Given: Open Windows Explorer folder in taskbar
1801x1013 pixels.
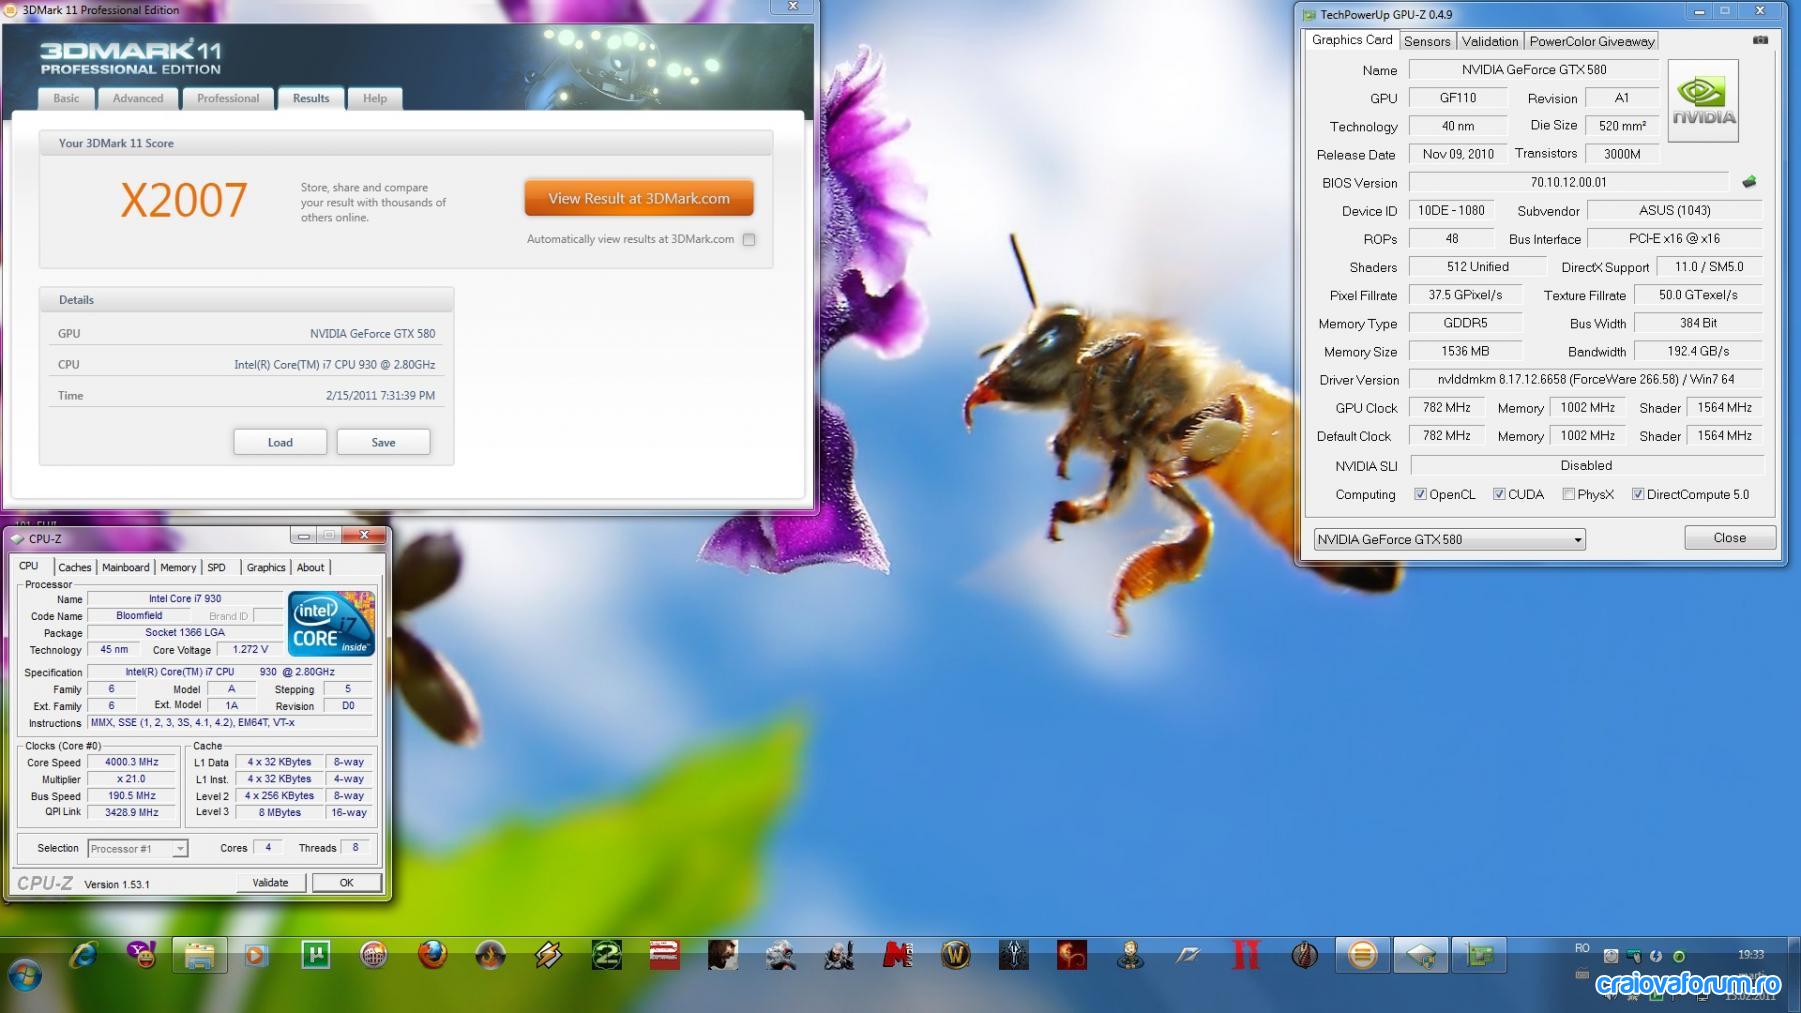Looking at the screenshot, I should pyautogui.click(x=199, y=956).
